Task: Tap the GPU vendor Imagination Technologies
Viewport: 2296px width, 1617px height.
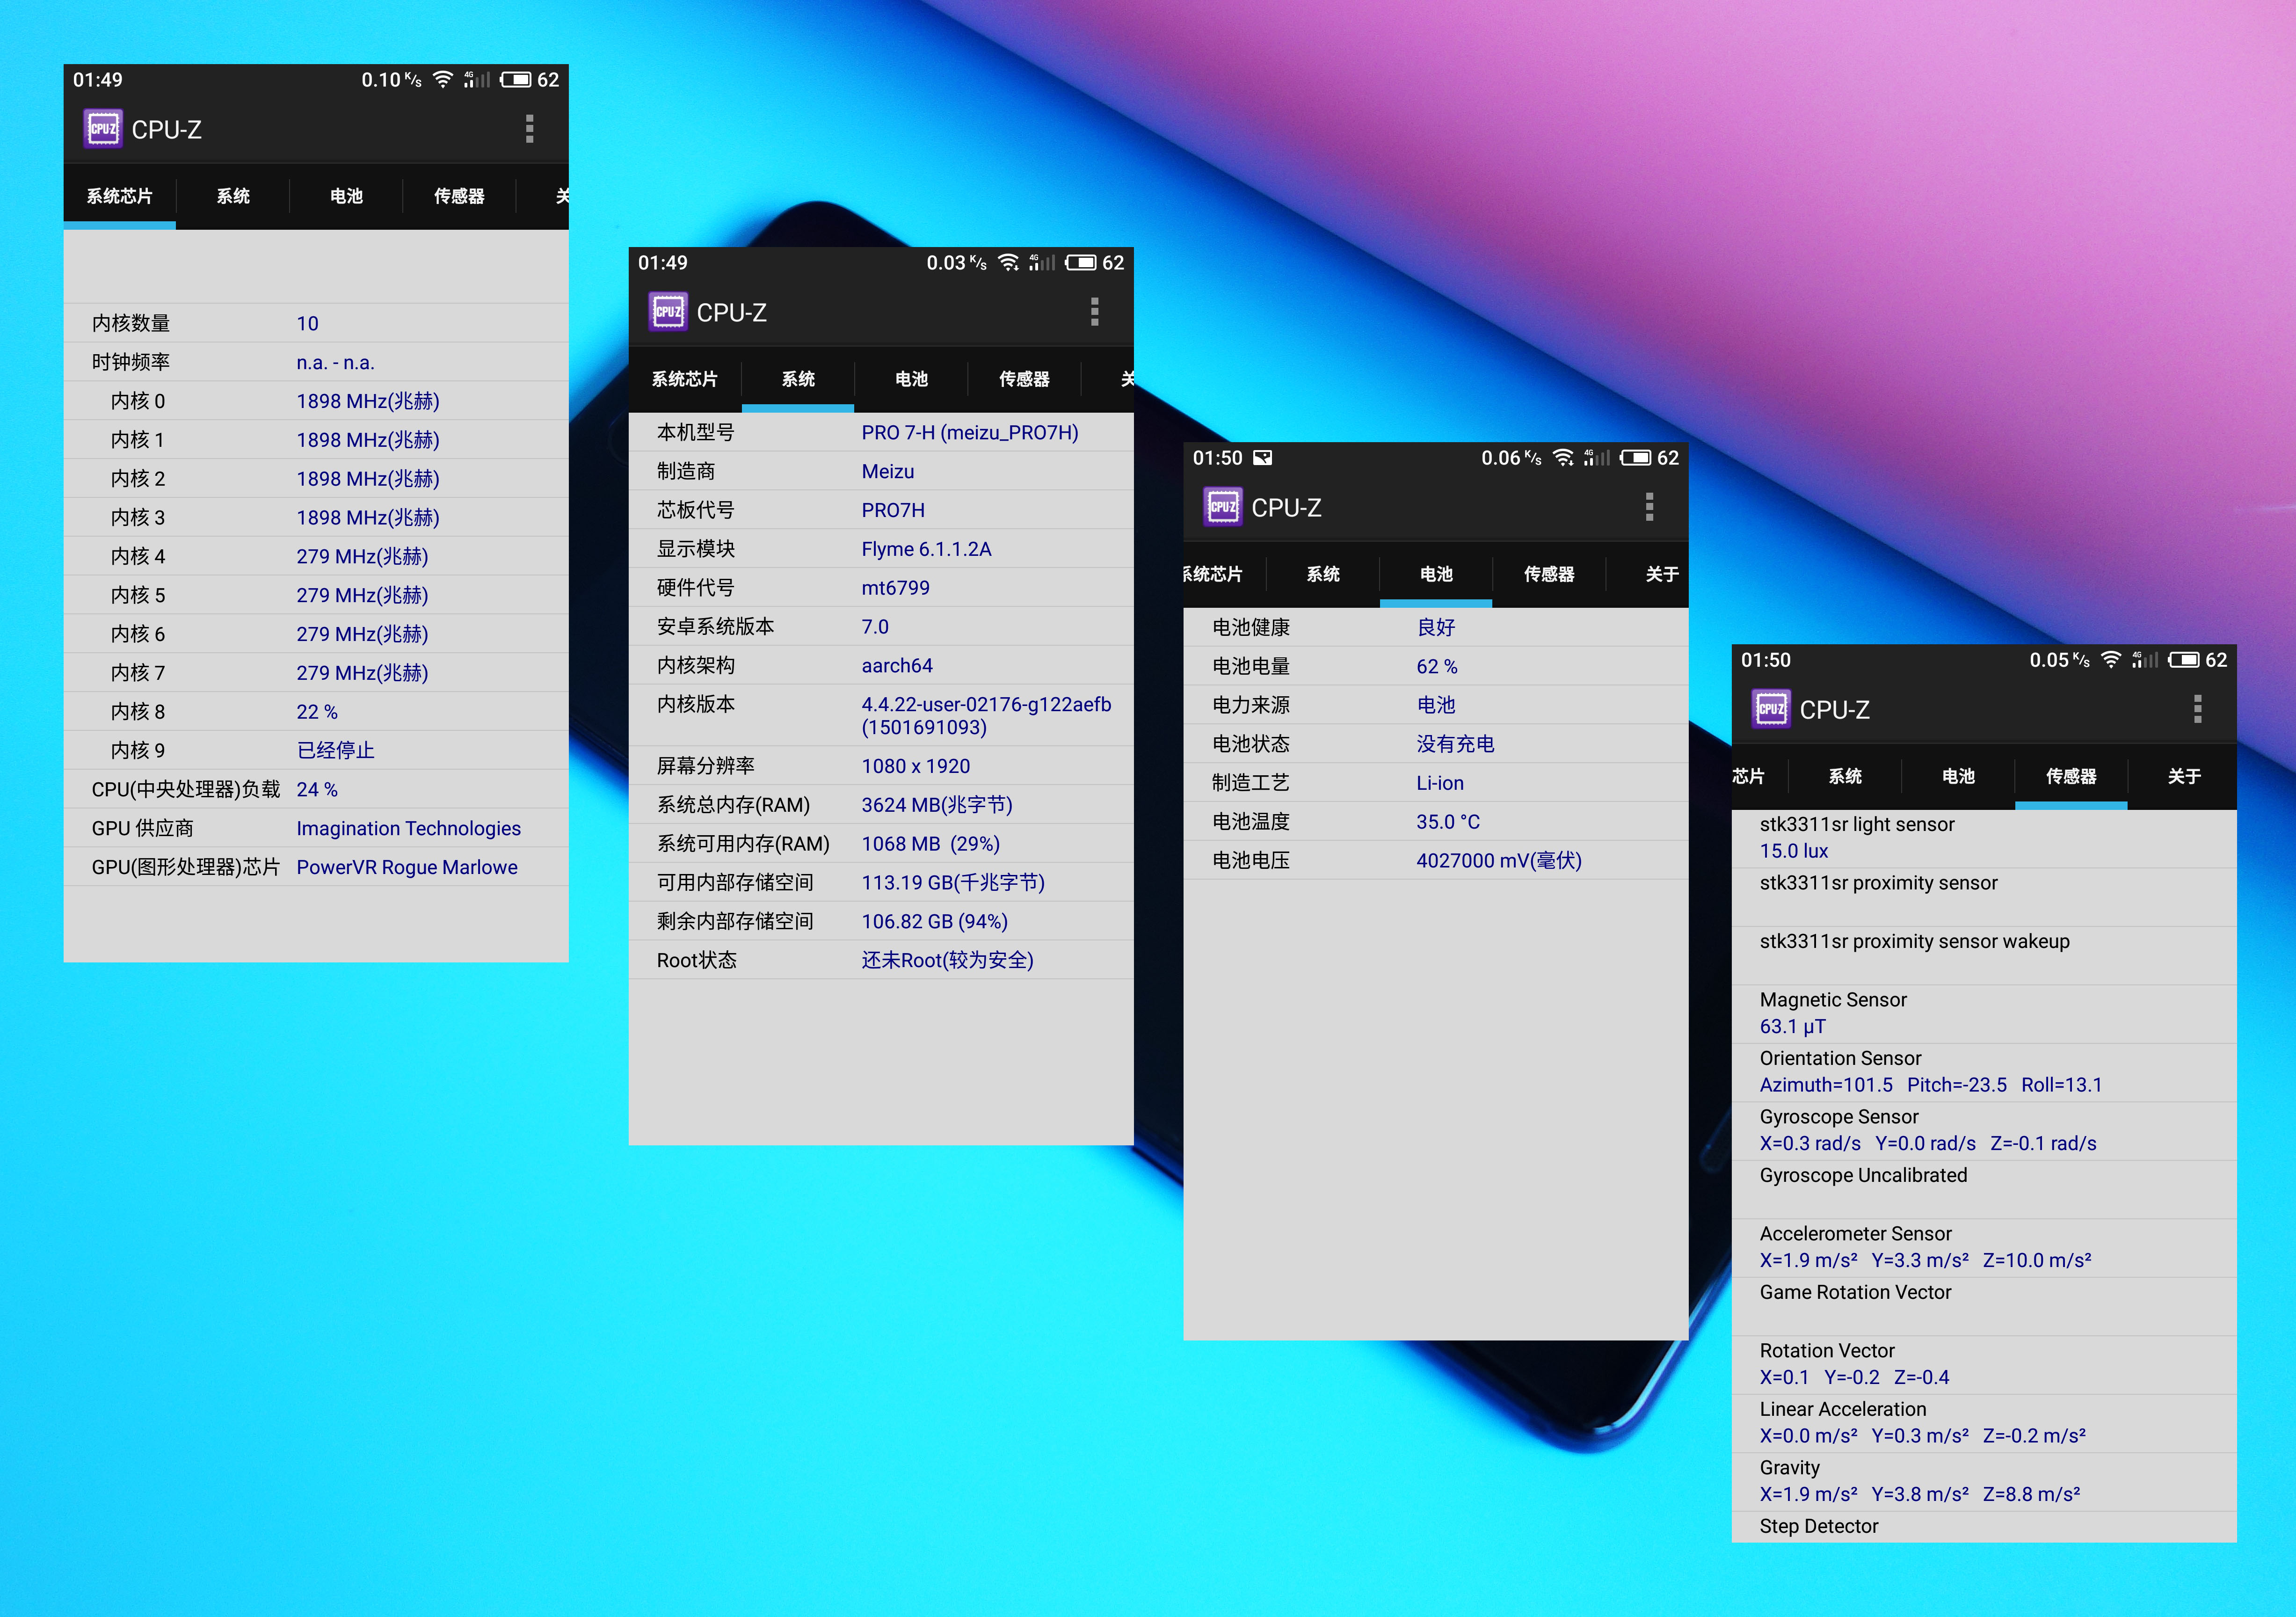Action: click(408, 828)
